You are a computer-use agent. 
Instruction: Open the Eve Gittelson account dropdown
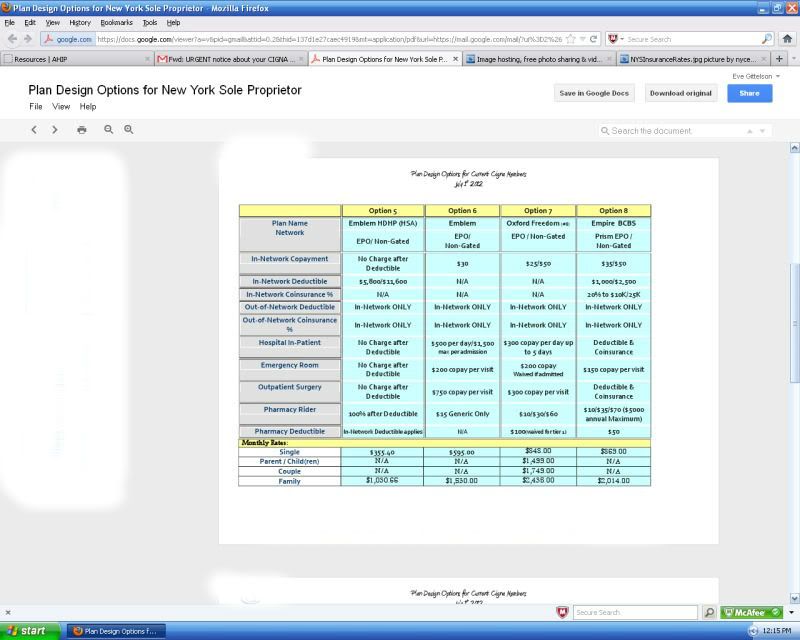(756, 76)
